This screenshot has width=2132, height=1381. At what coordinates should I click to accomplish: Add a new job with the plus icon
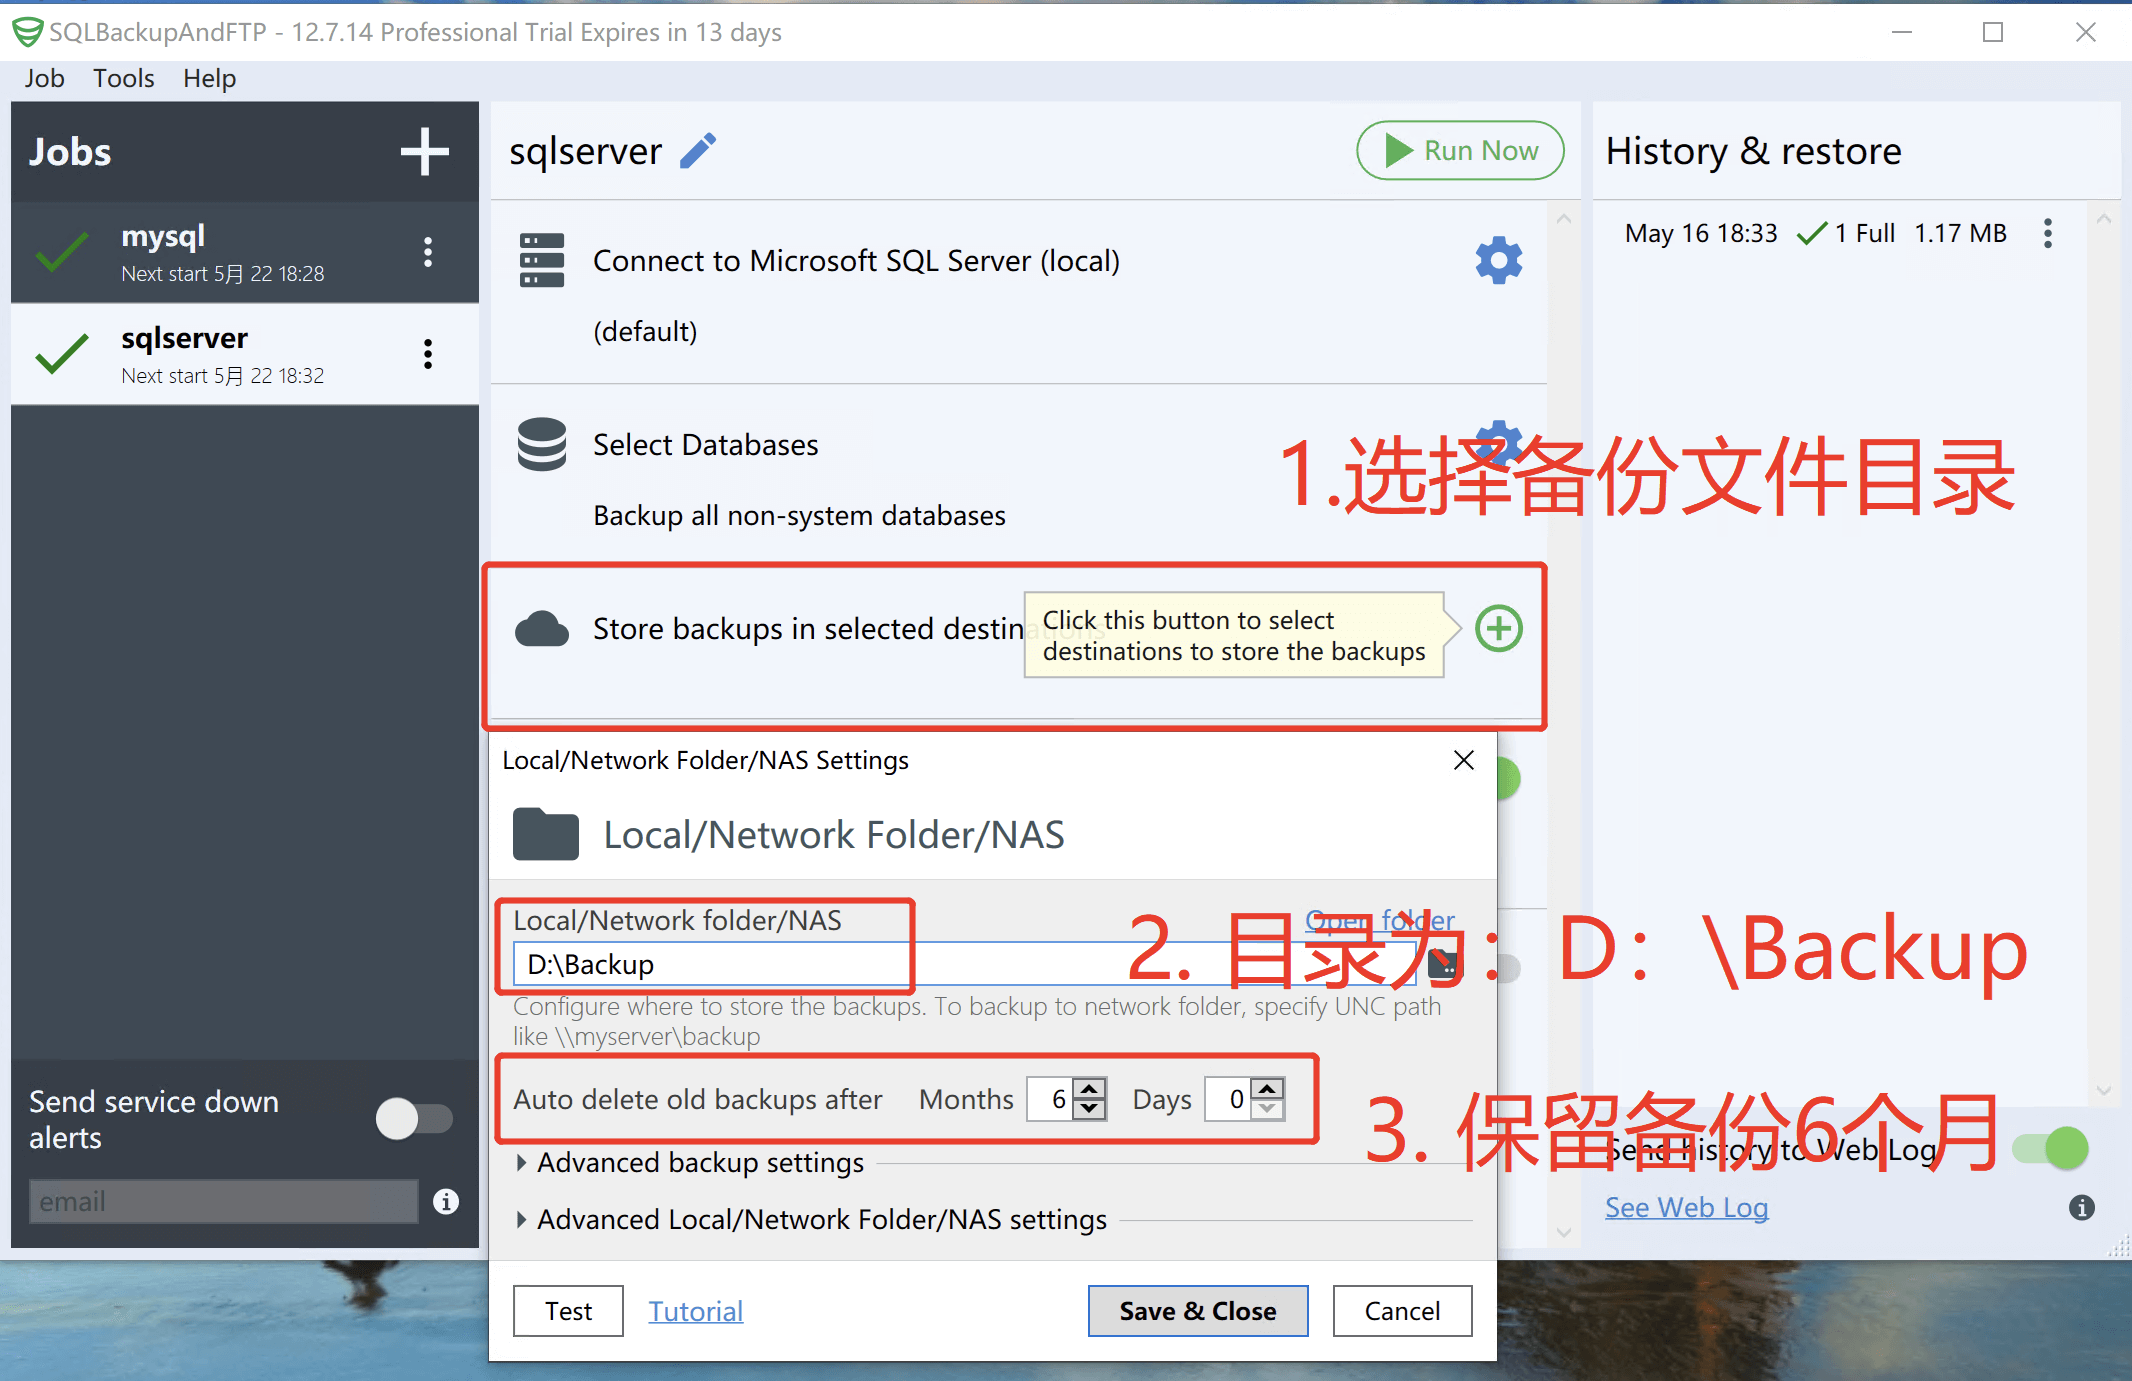(425, 152)
